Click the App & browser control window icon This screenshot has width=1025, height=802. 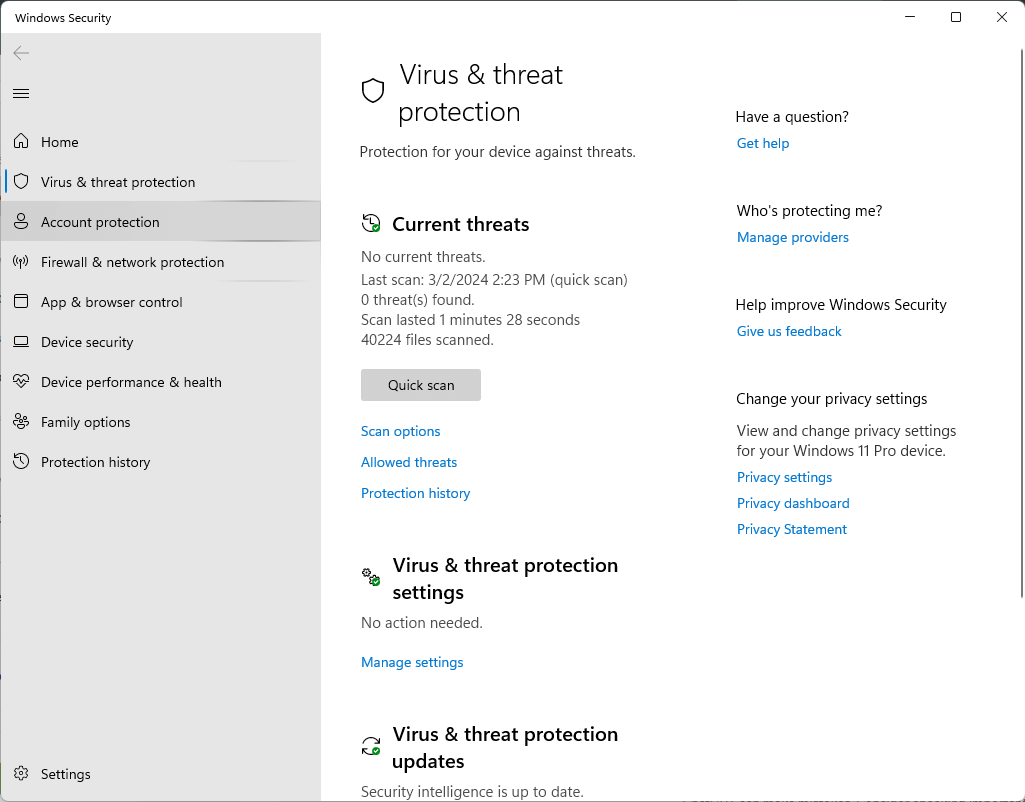[x=21, y=301]
